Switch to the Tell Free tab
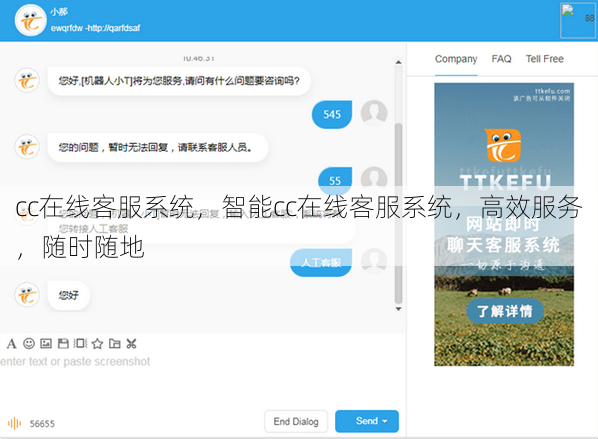 click(x=545, y=59)
